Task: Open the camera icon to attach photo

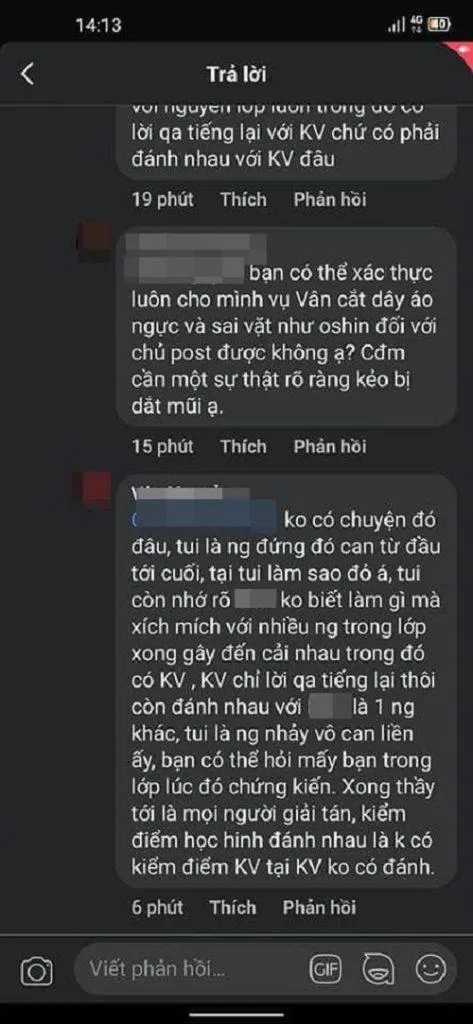Action: 37,972
